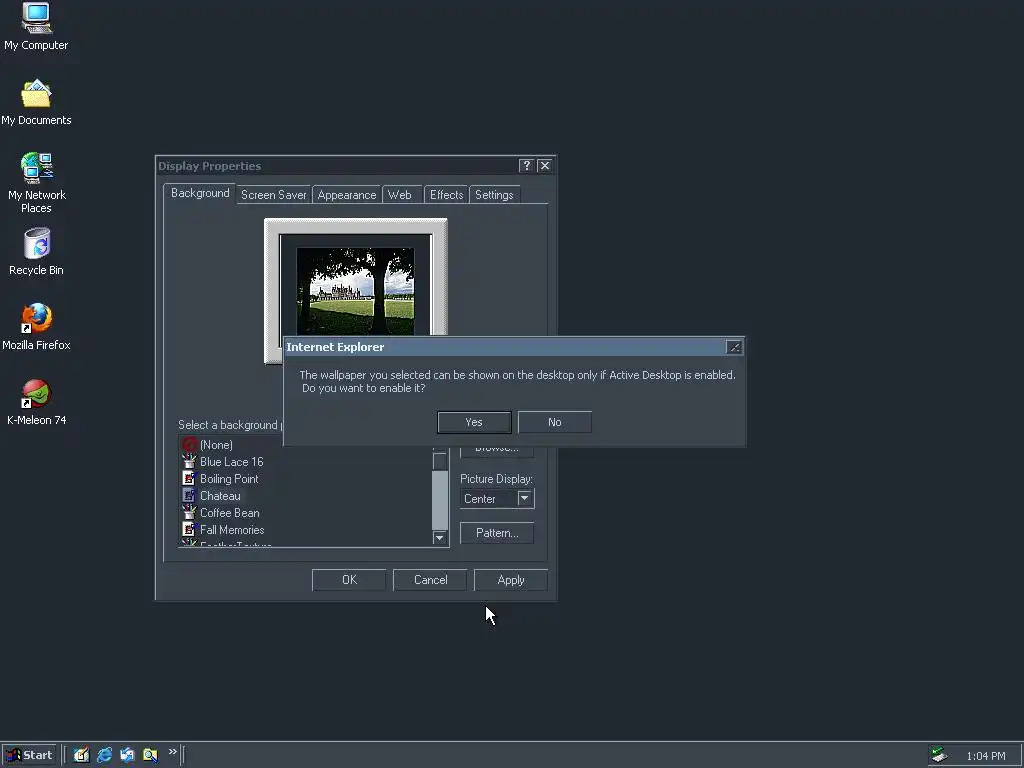1024x768 pixels.
Task: Expand hidden quick launch items chevron
Action: [x=172, y=752]
